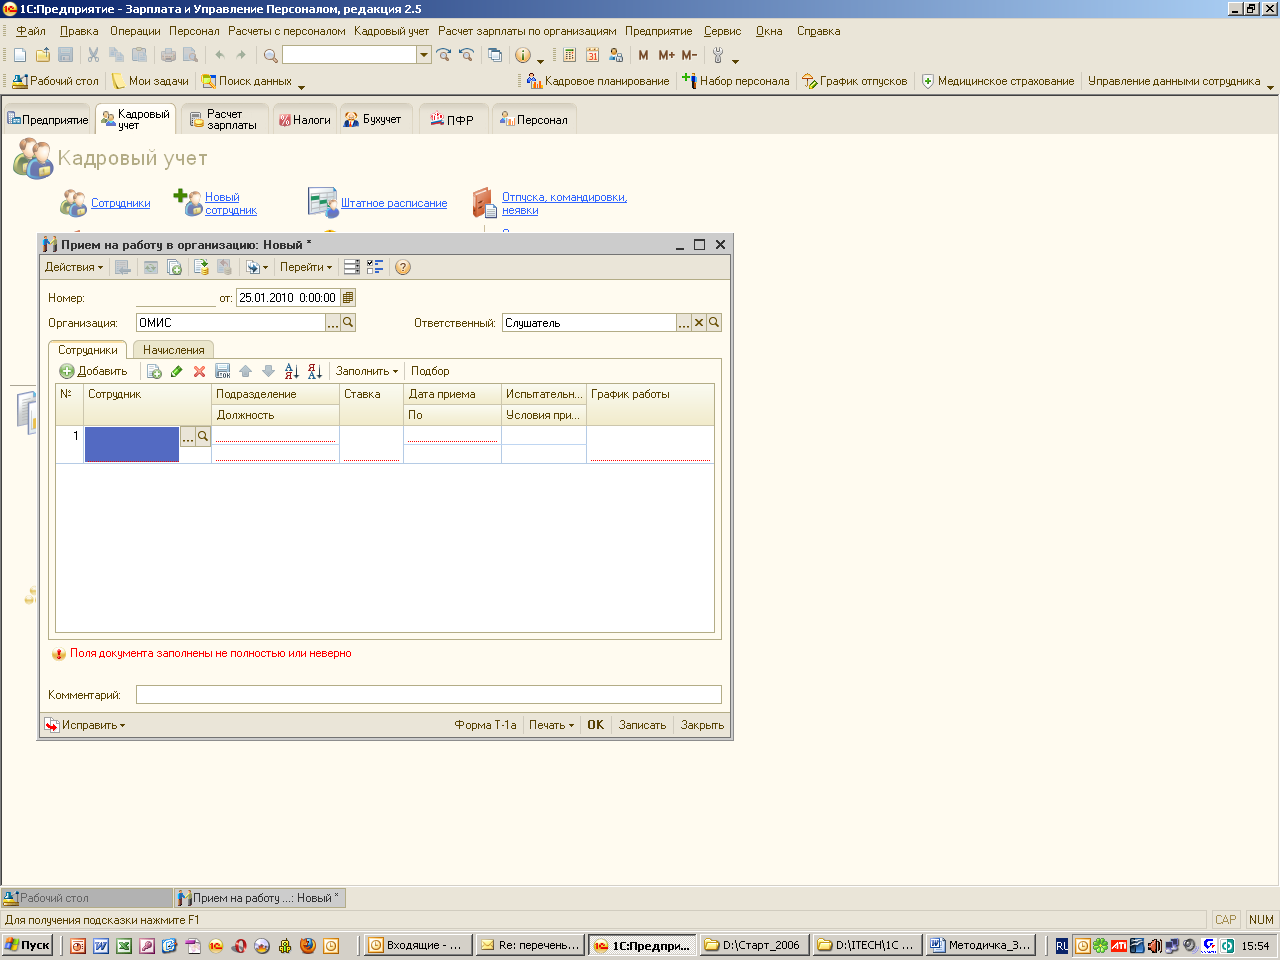1280x960 pixels.
Task: Expand the Действия dropdown menu
Action: point(74,267)
